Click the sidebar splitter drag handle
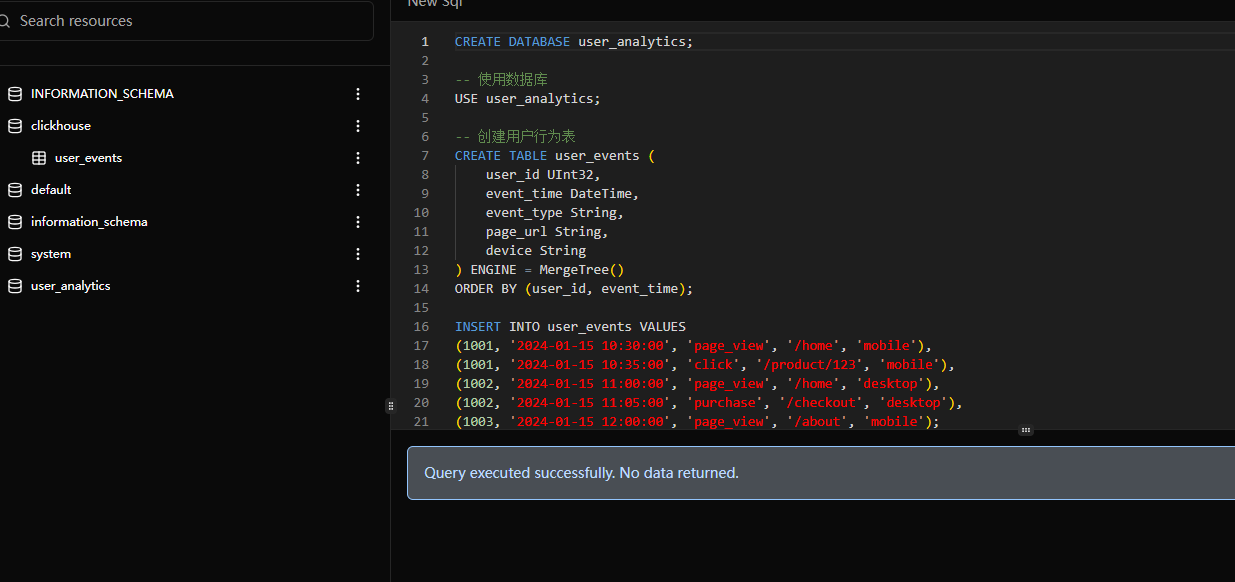Screen dimensions: 1235x582 (390, 406)
